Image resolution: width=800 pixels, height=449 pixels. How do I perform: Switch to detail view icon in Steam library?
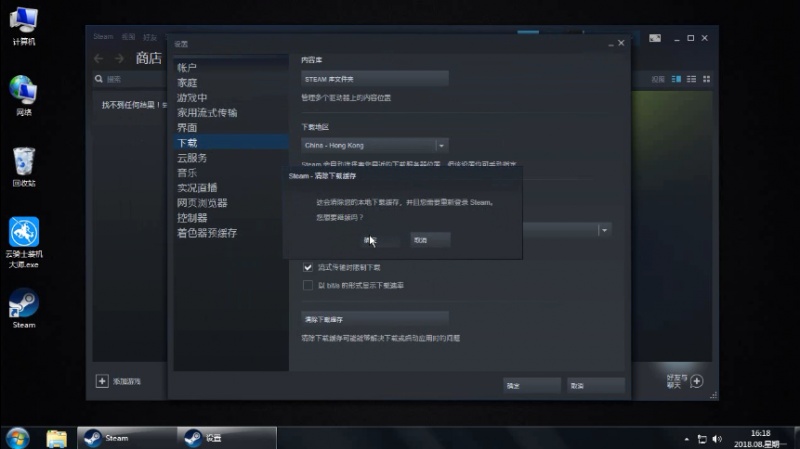click(676, 79)
